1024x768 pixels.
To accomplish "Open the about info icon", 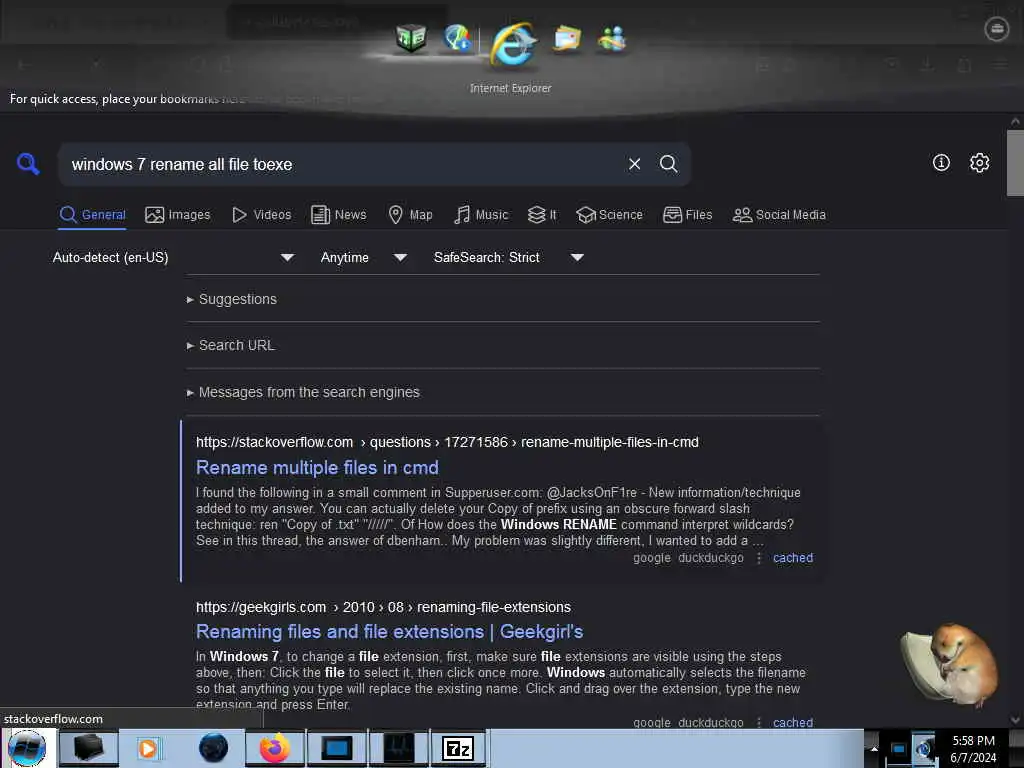I will coord(941,163).
